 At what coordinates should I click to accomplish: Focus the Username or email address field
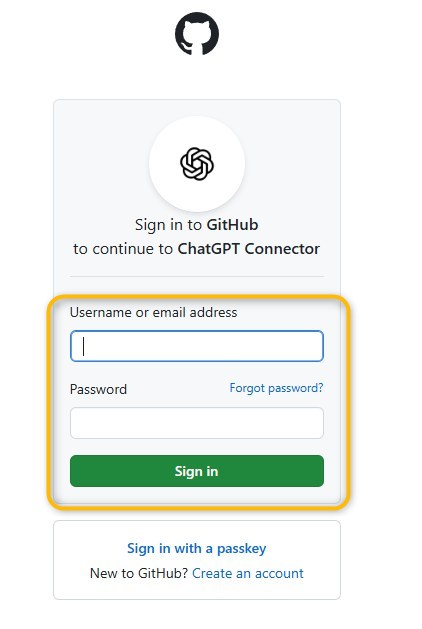pos(197,346)
